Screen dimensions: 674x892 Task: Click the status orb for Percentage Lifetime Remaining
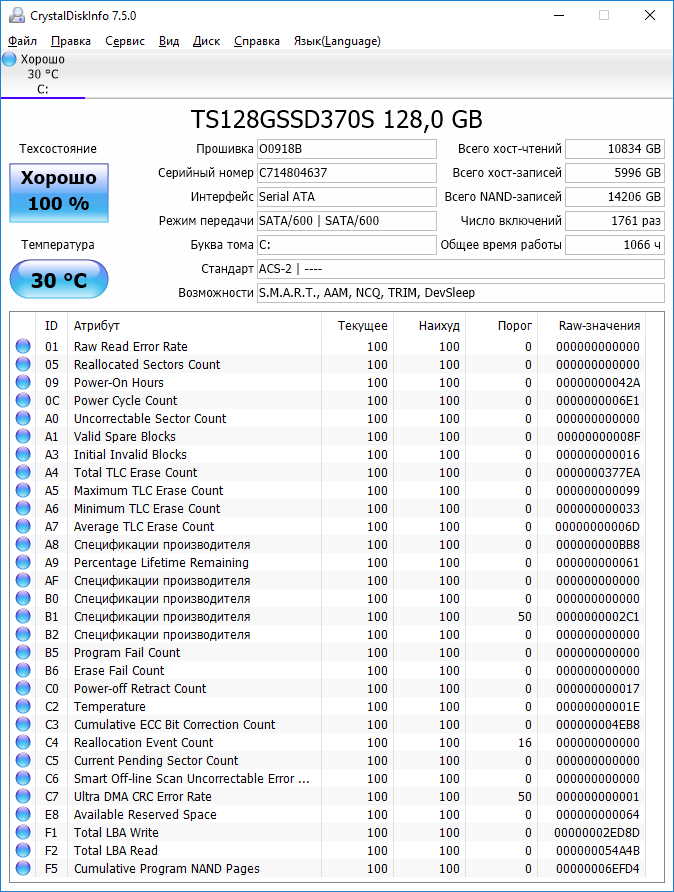point(23,562)
